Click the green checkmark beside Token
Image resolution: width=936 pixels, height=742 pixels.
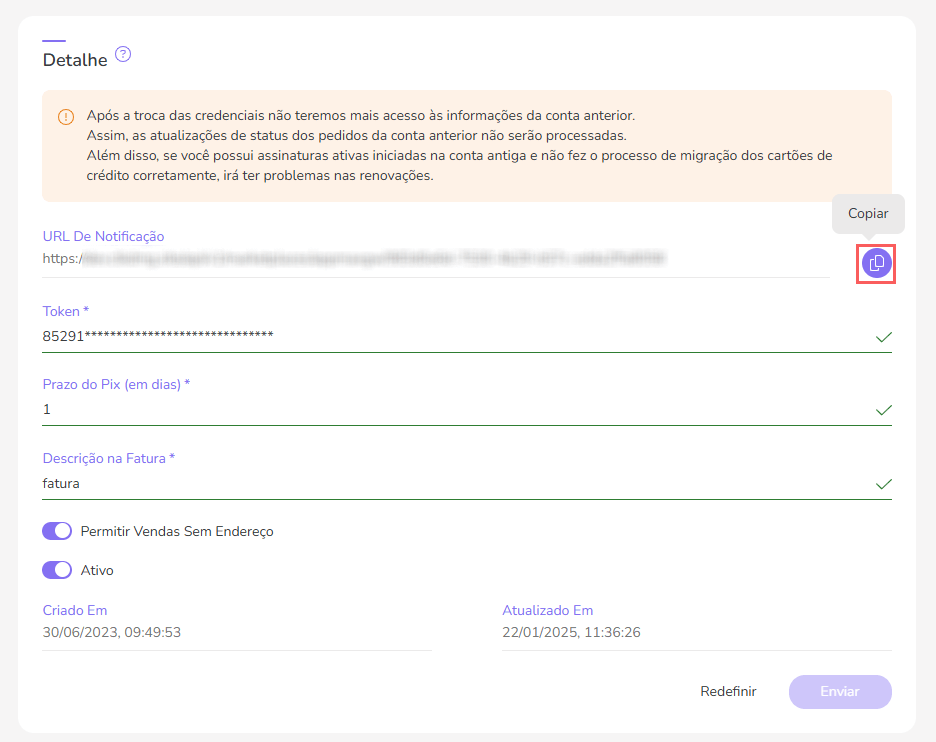[883, 338]
